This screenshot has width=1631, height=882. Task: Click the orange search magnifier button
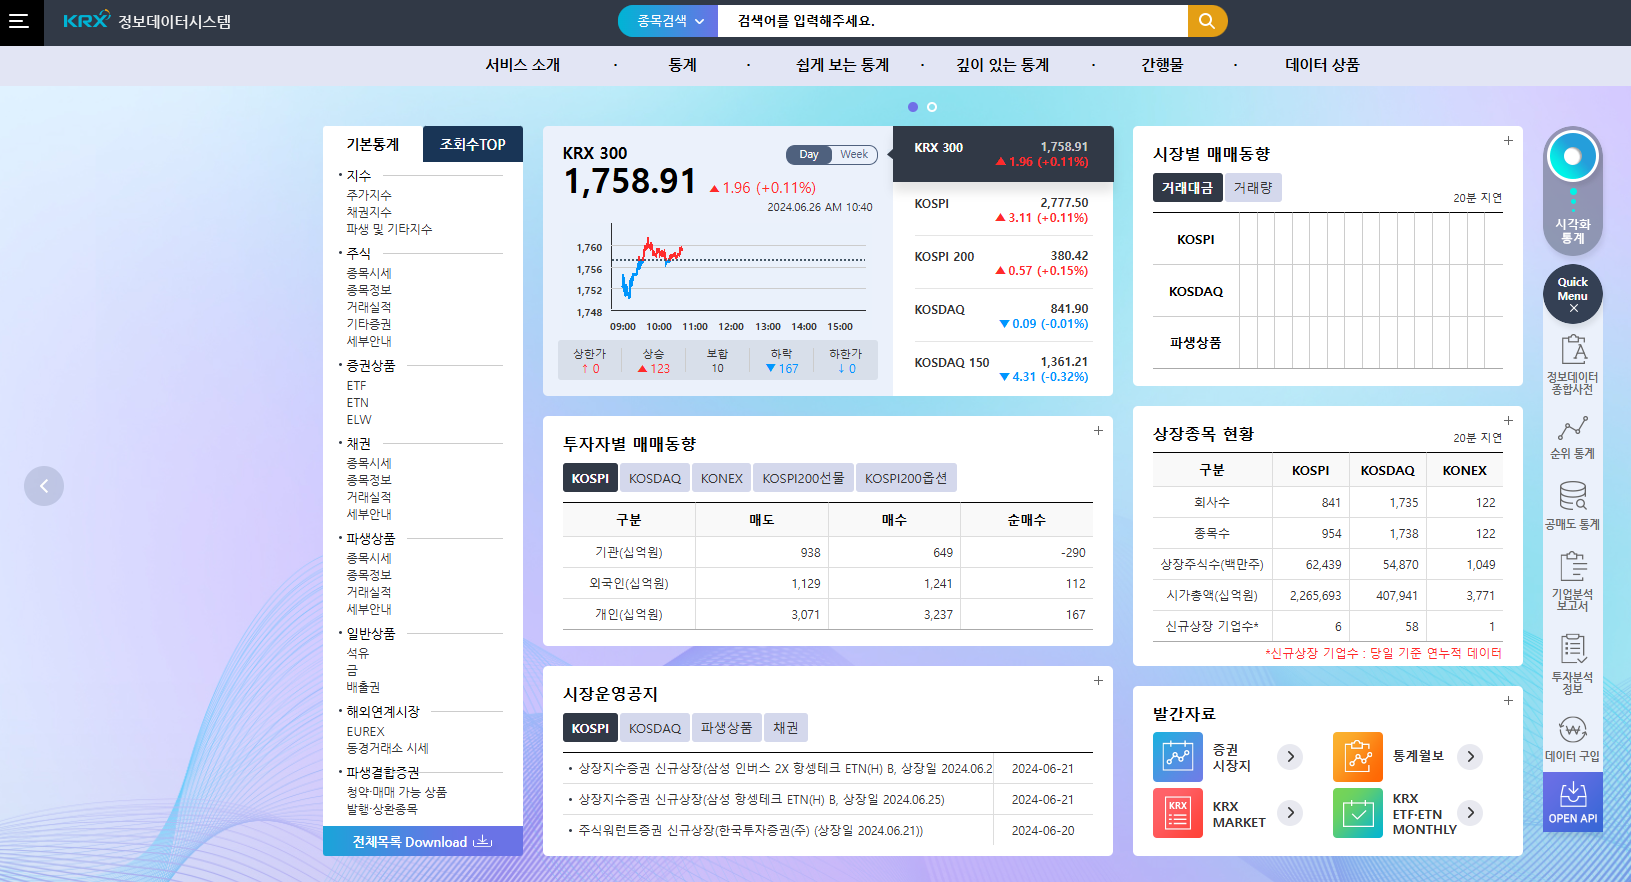point(1207,21)
